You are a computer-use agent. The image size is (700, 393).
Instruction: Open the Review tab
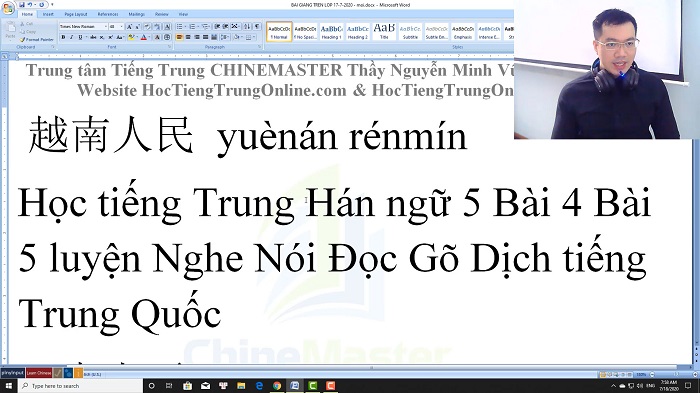point(161,14)
